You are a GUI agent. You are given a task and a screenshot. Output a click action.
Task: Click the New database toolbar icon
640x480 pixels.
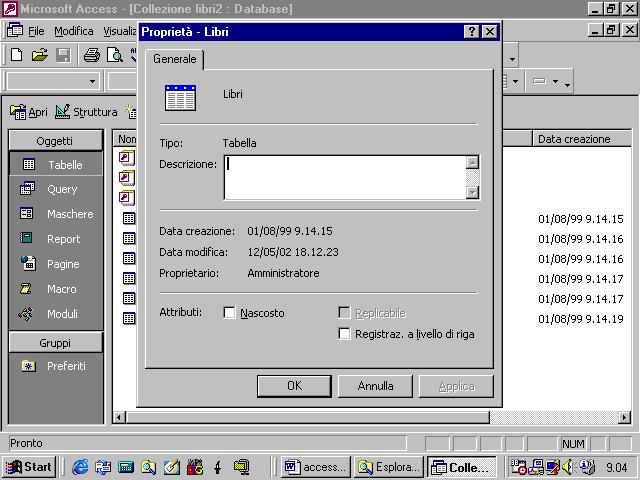(16, 55)
